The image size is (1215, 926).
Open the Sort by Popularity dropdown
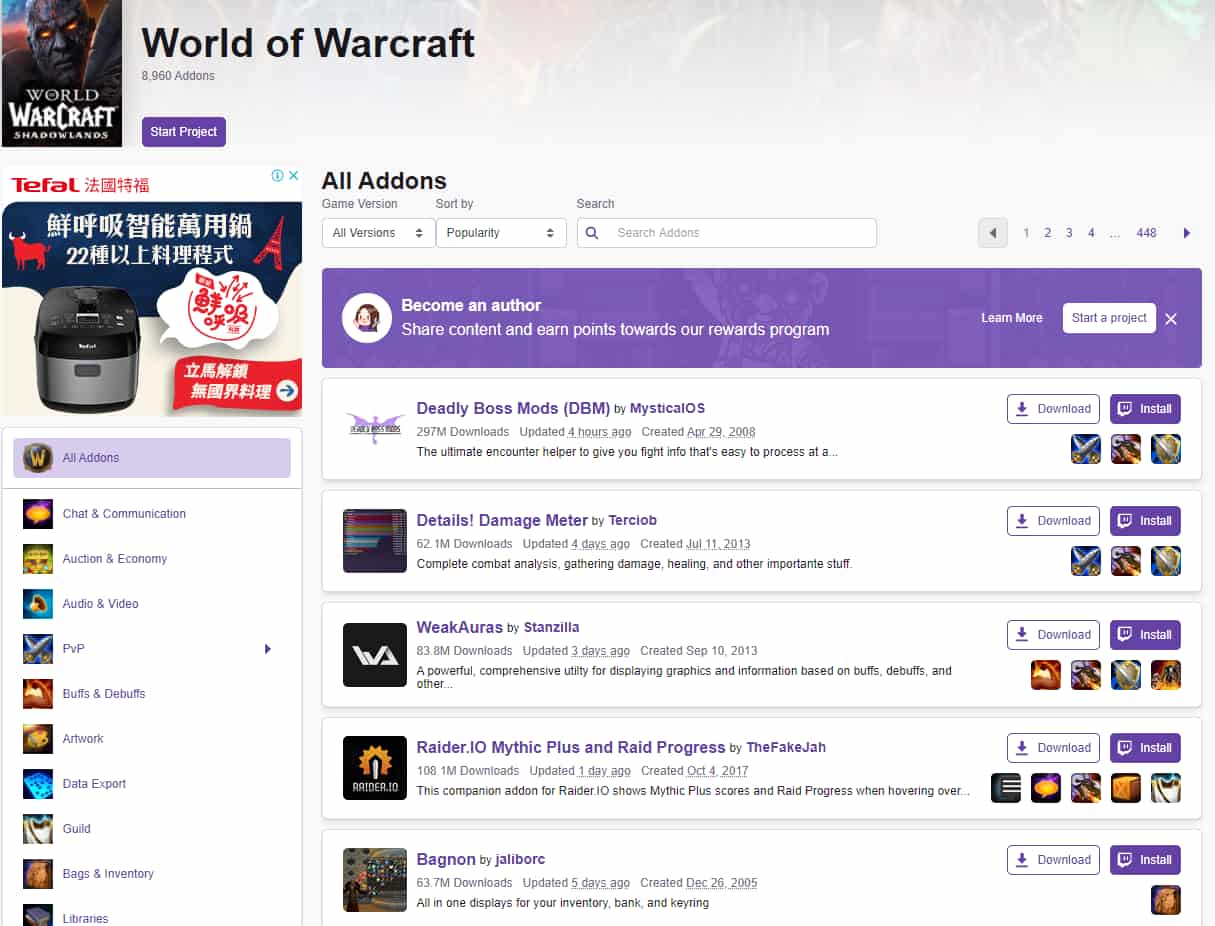click(500, 233)
